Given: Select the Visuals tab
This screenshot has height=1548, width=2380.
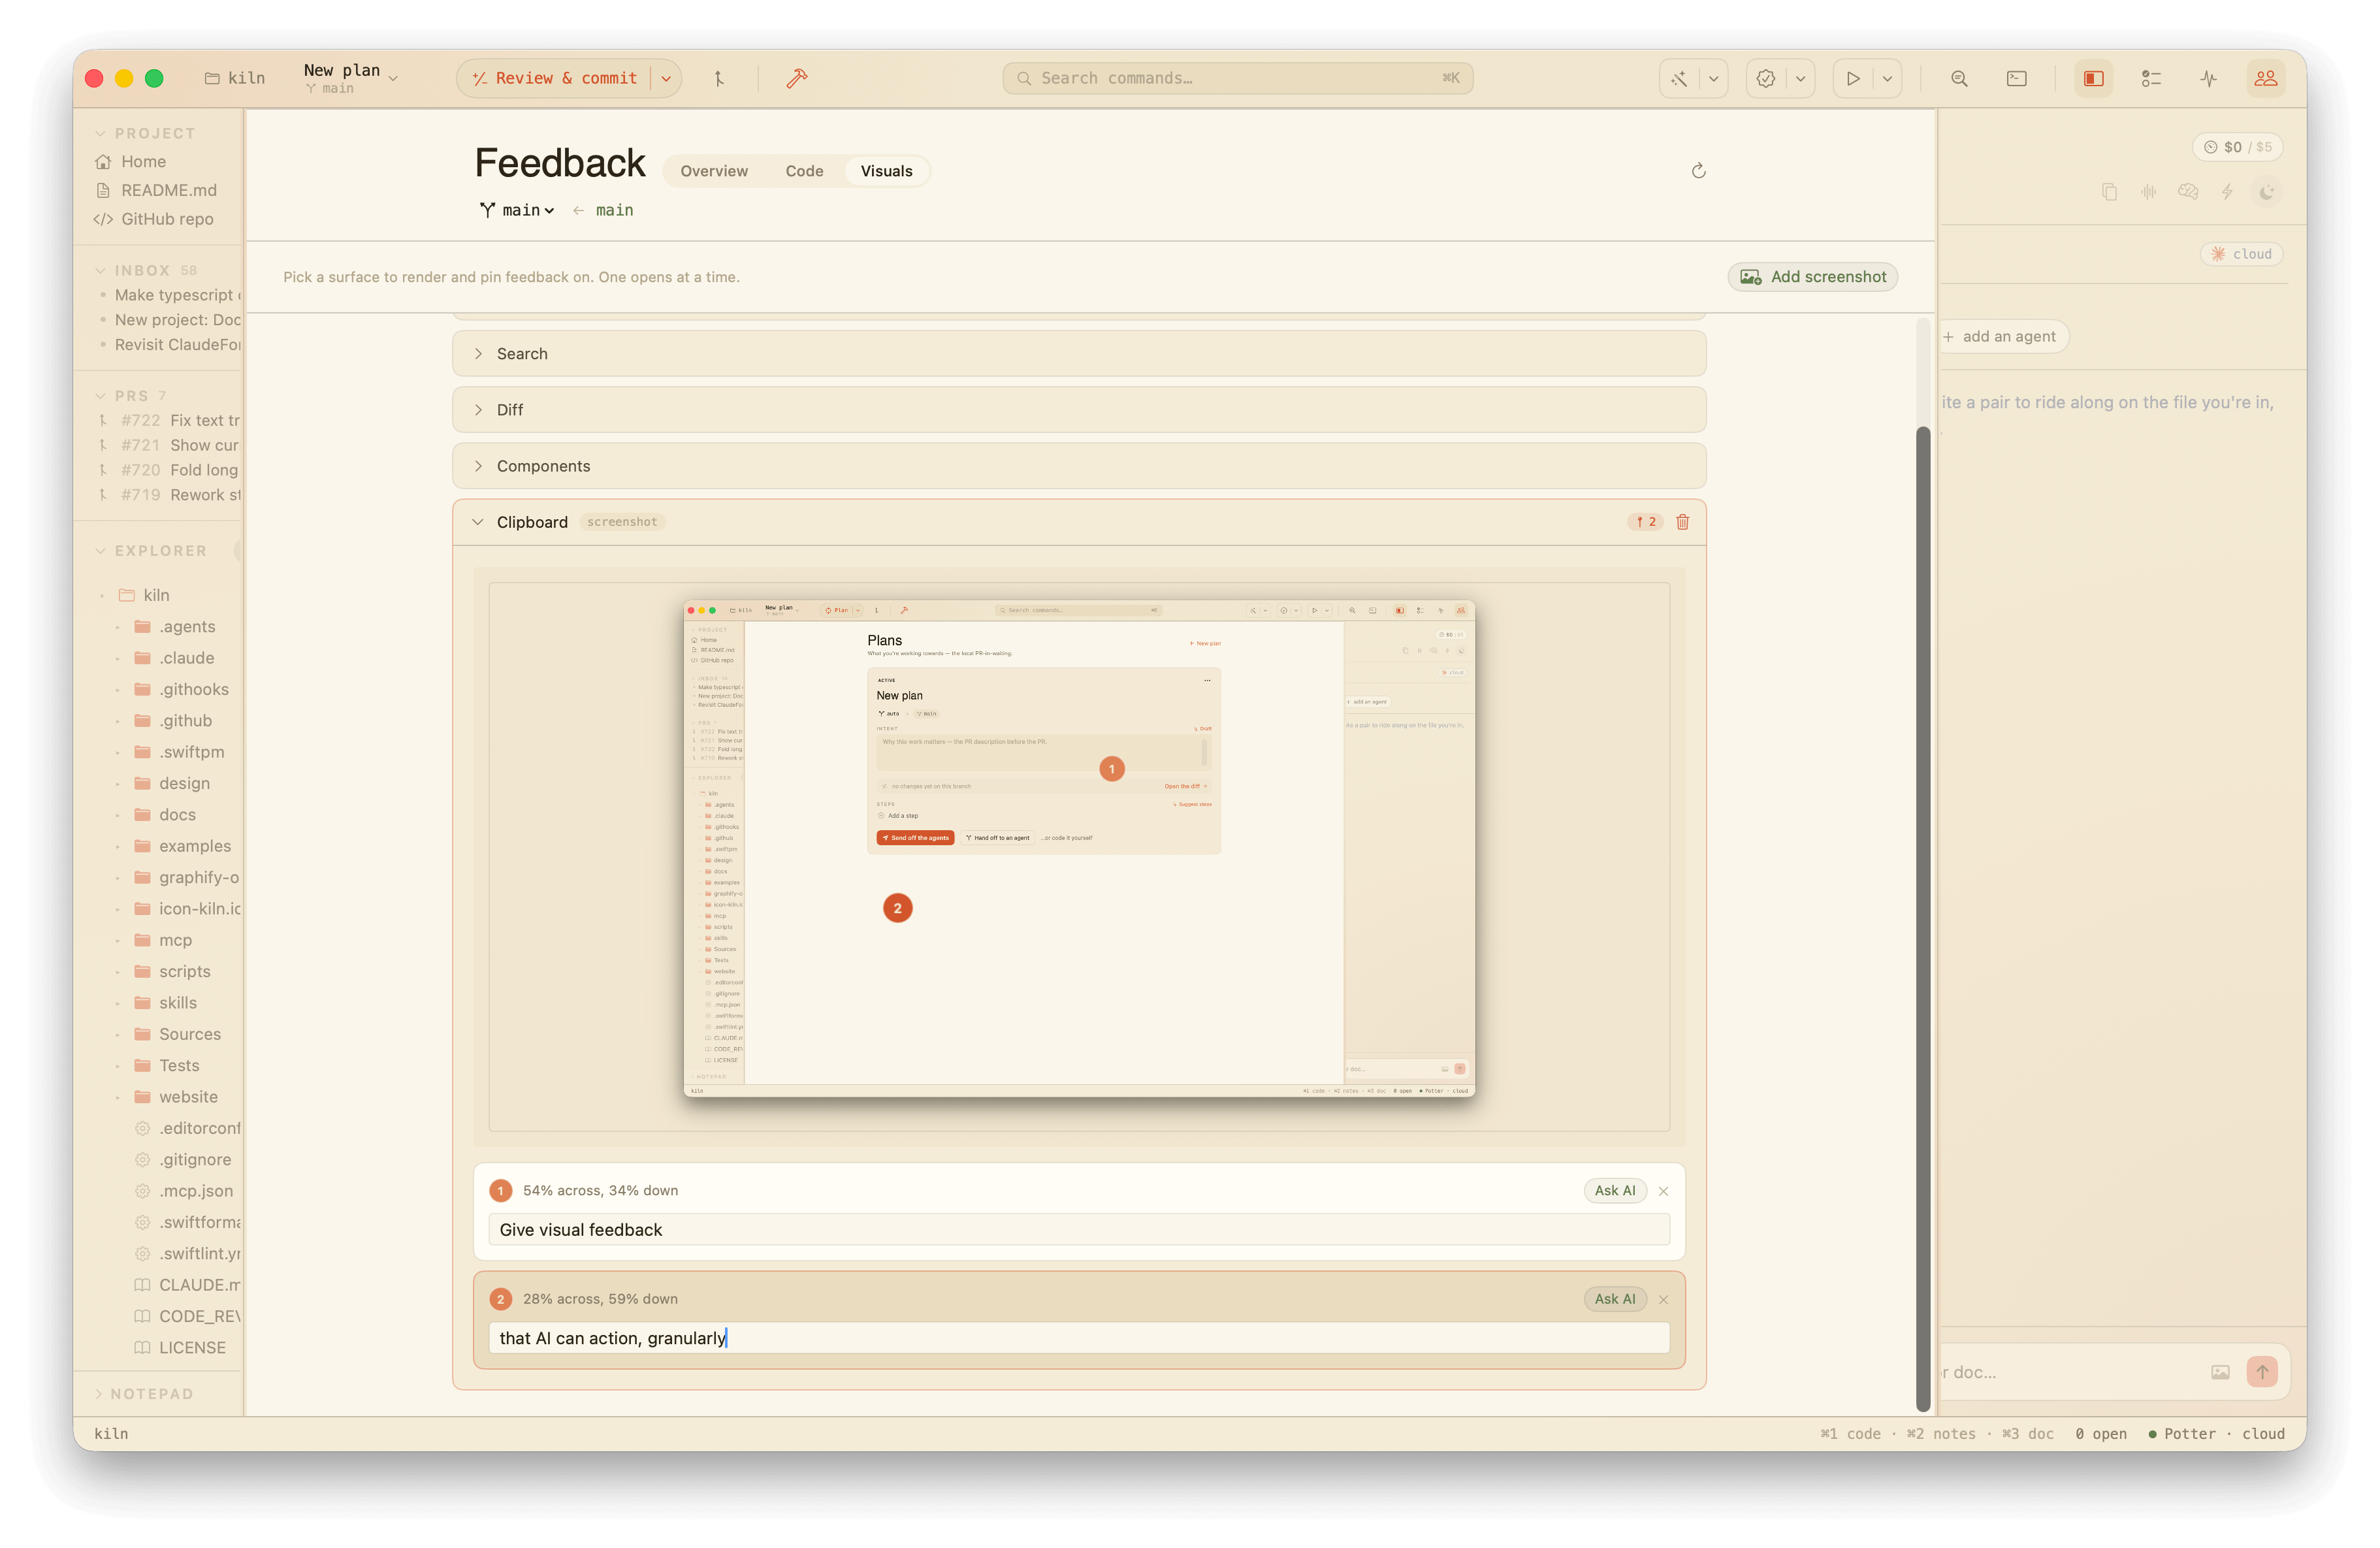Looking at the screenshot, I should [887, 171].
